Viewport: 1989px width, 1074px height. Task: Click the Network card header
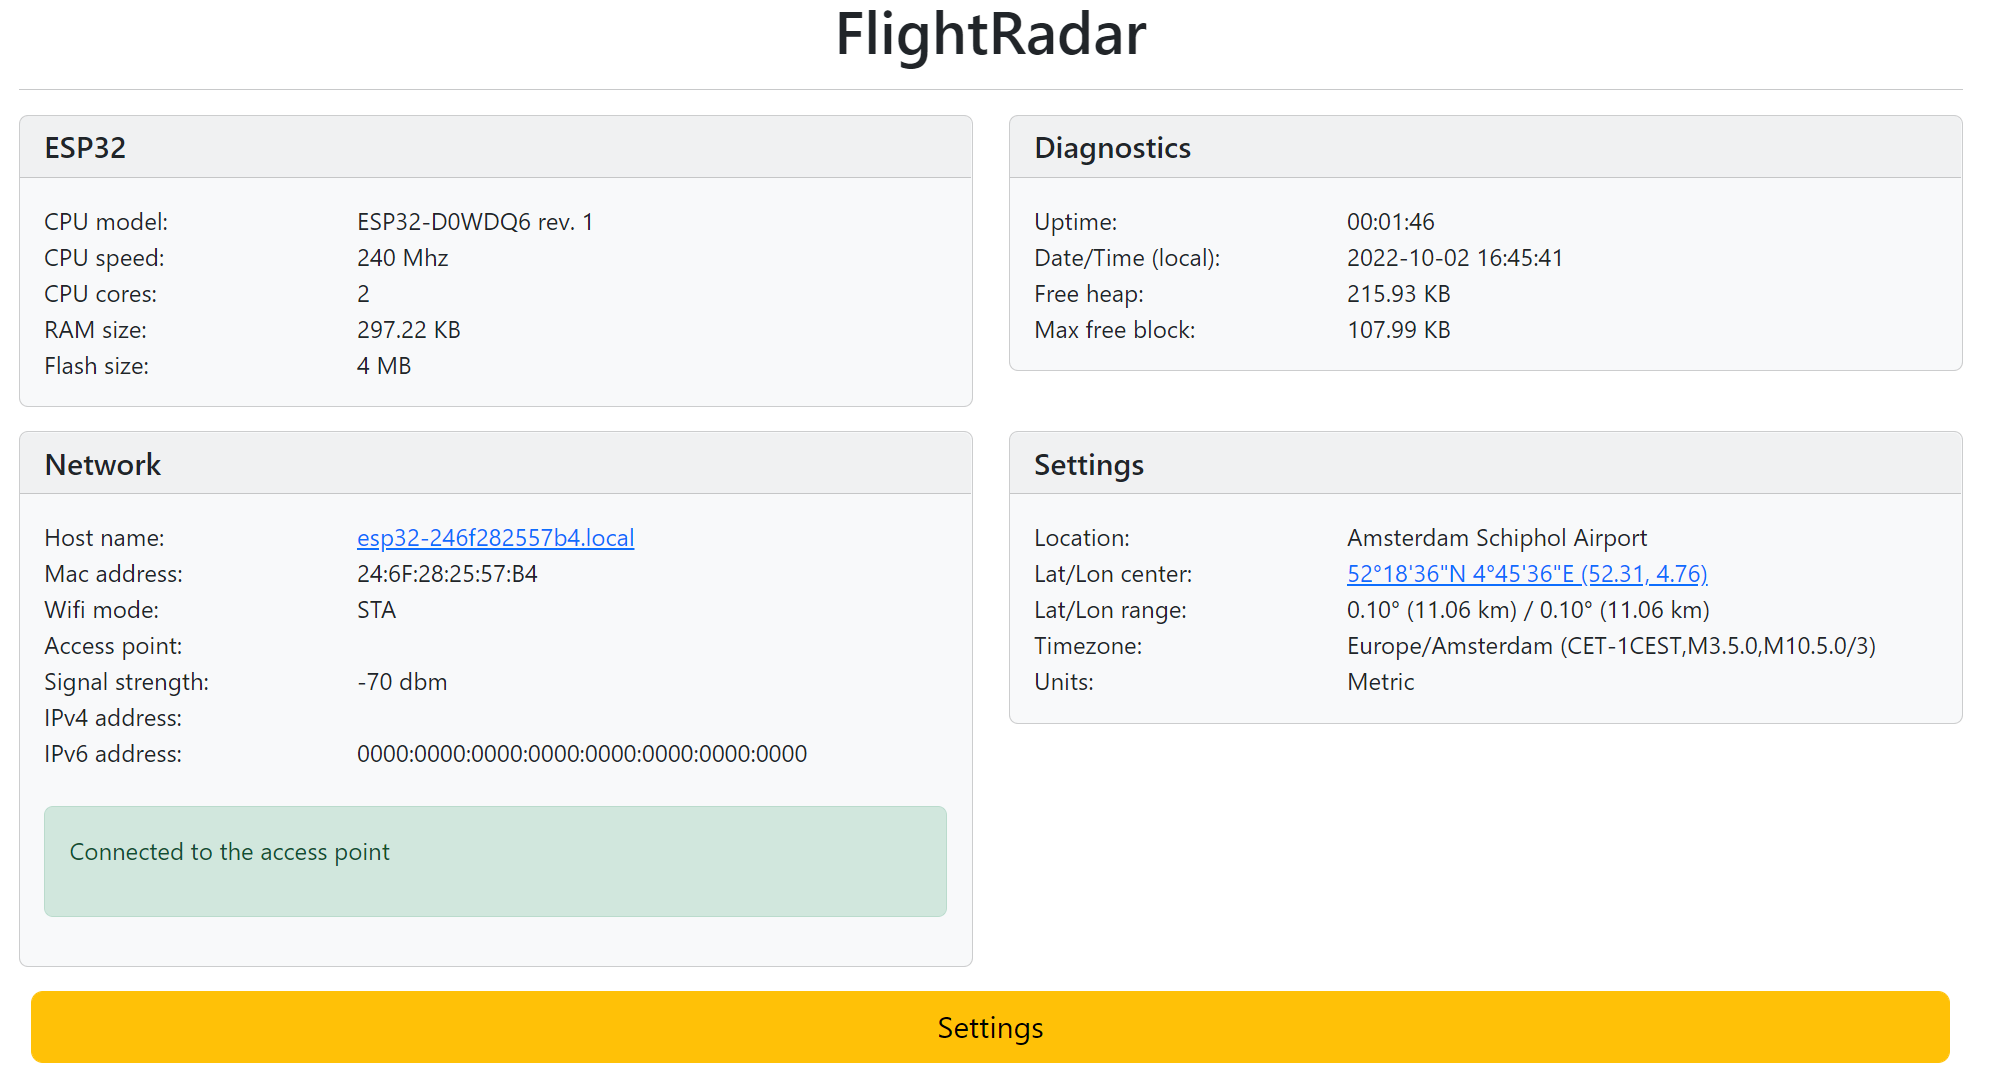tap(496, 464)
